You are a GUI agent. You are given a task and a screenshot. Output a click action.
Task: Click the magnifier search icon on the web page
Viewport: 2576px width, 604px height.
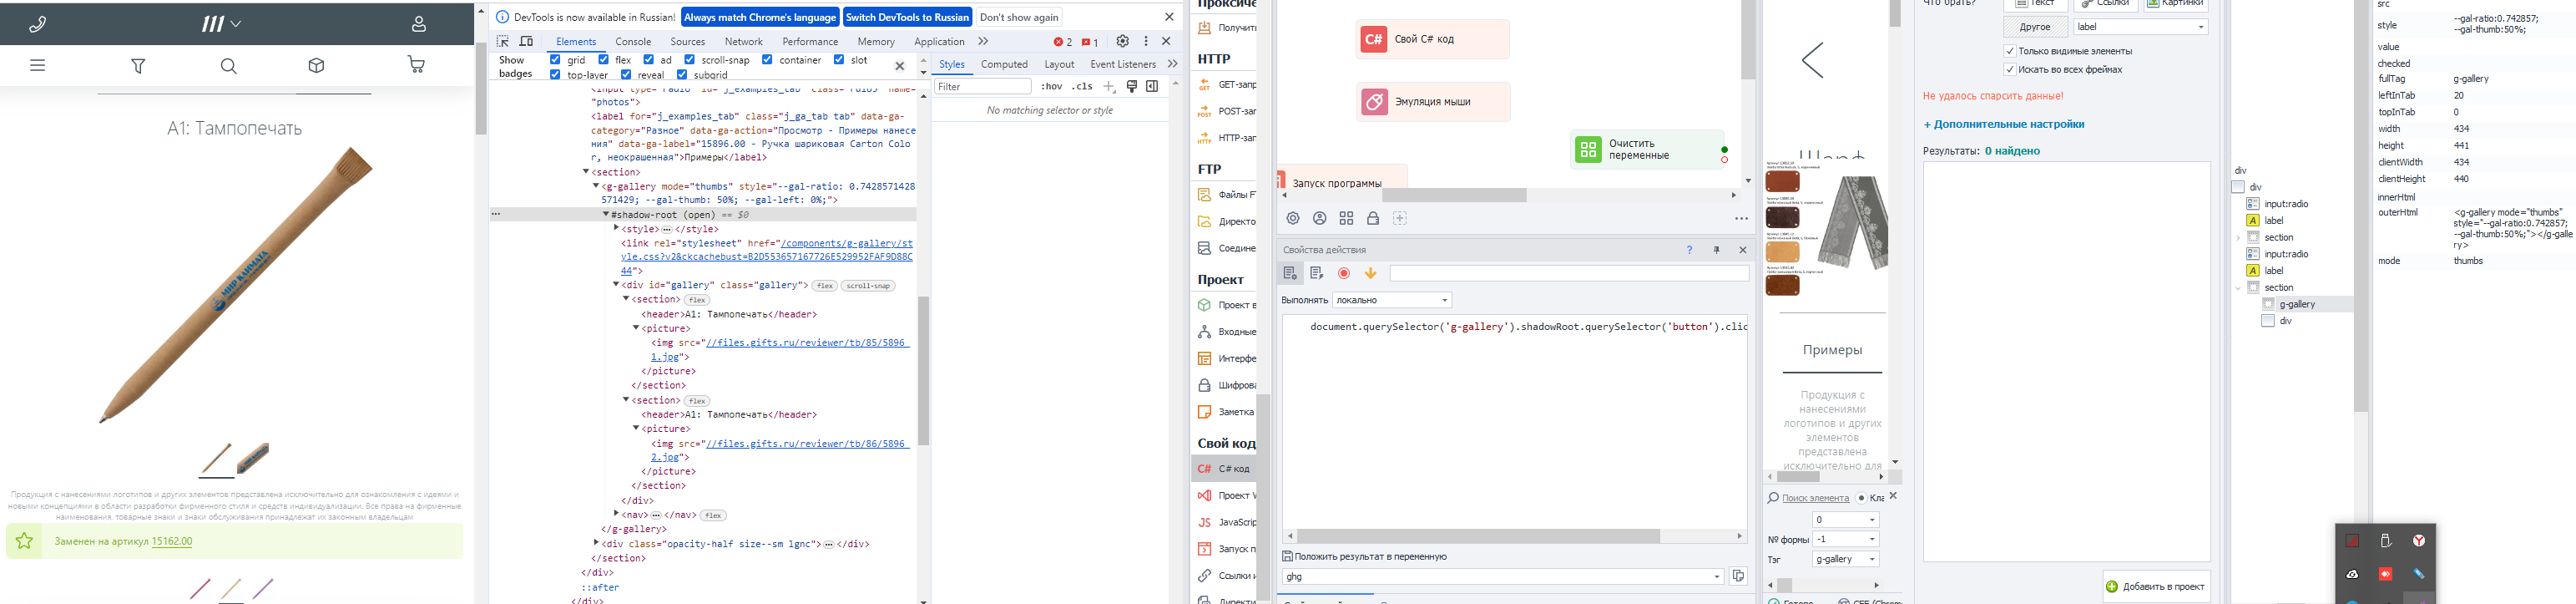click(x=228, y=66)
